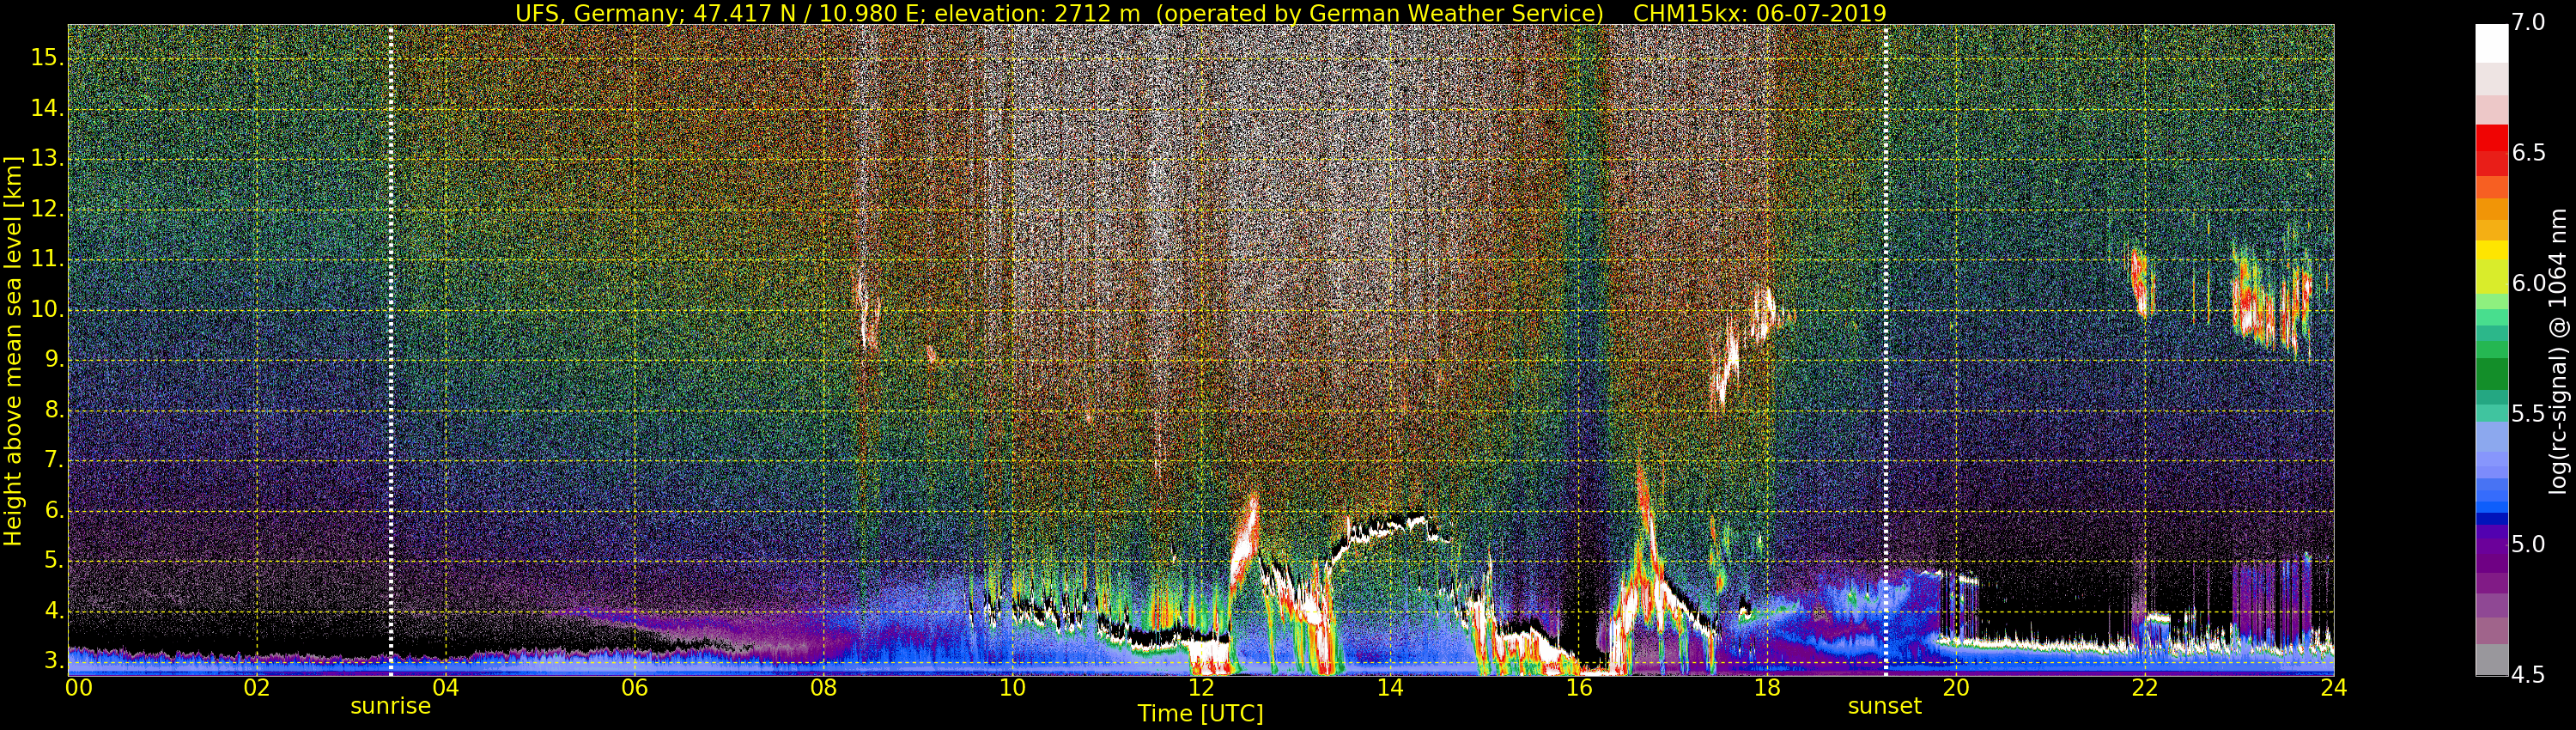Click the '20' time tick label
Screen dimensions: 2576x730
click(1956, 688)
